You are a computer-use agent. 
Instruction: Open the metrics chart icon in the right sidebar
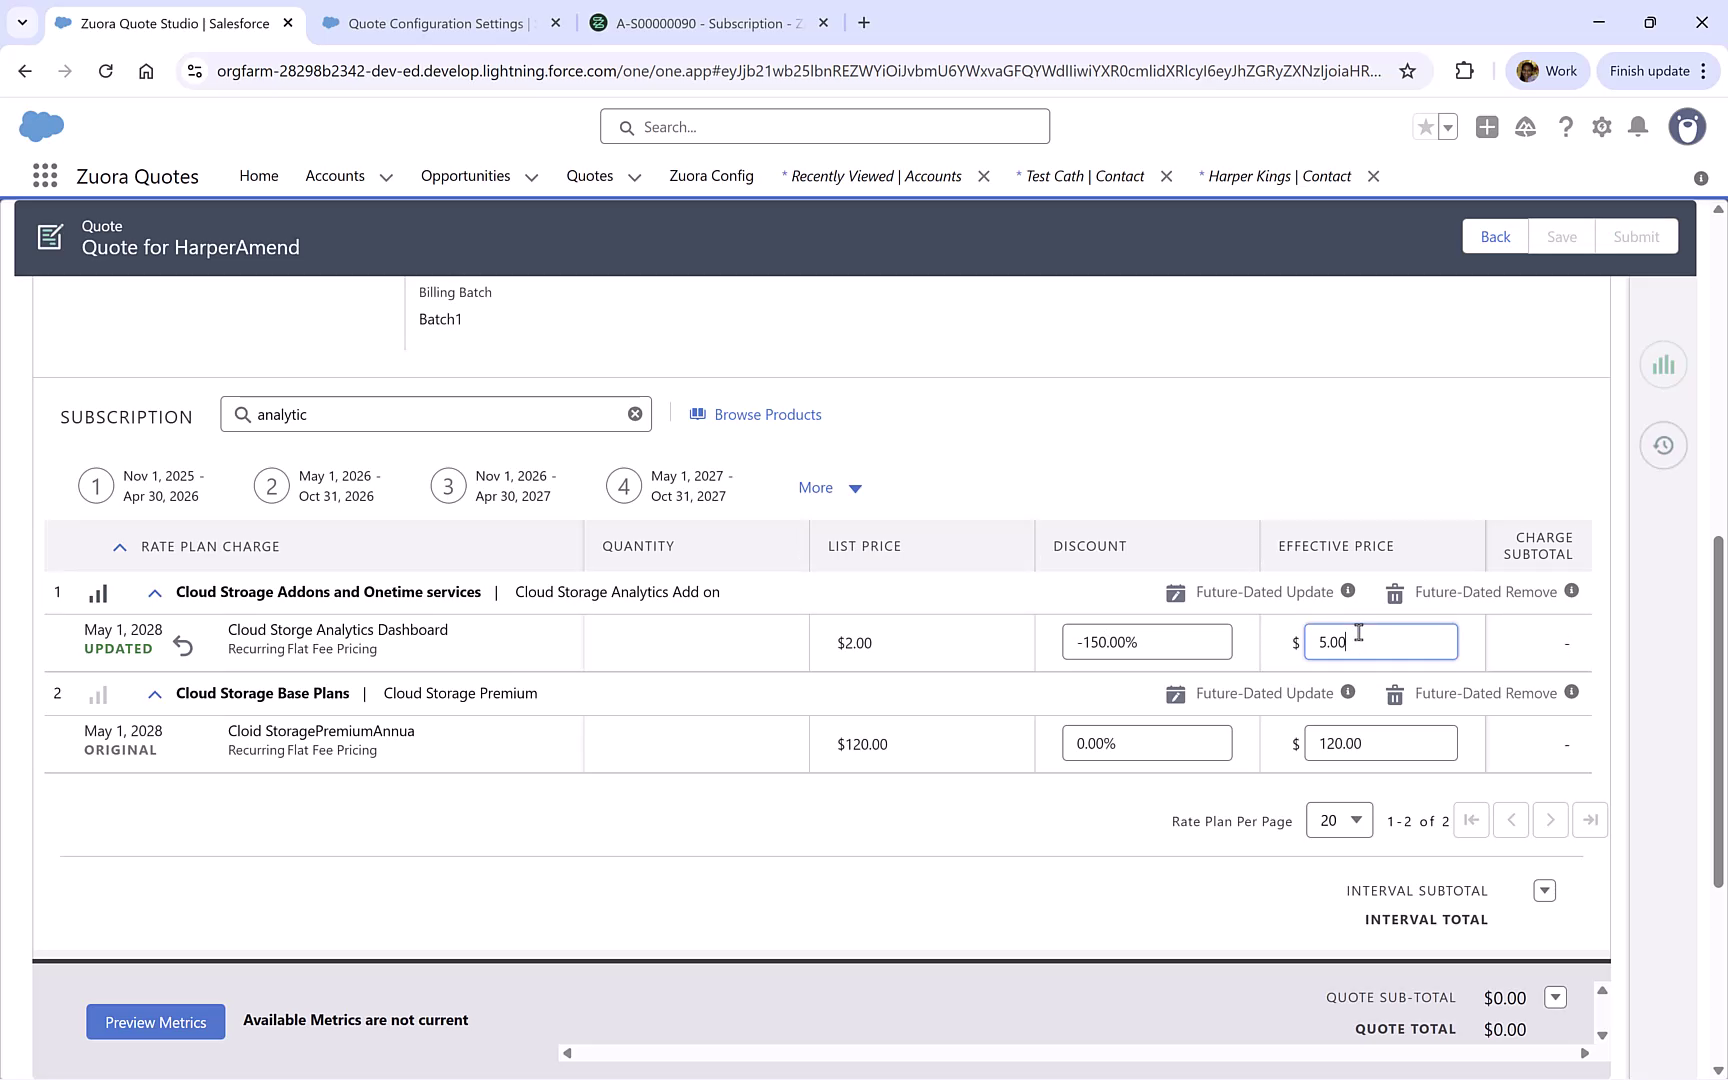[x=1663, y=364]
